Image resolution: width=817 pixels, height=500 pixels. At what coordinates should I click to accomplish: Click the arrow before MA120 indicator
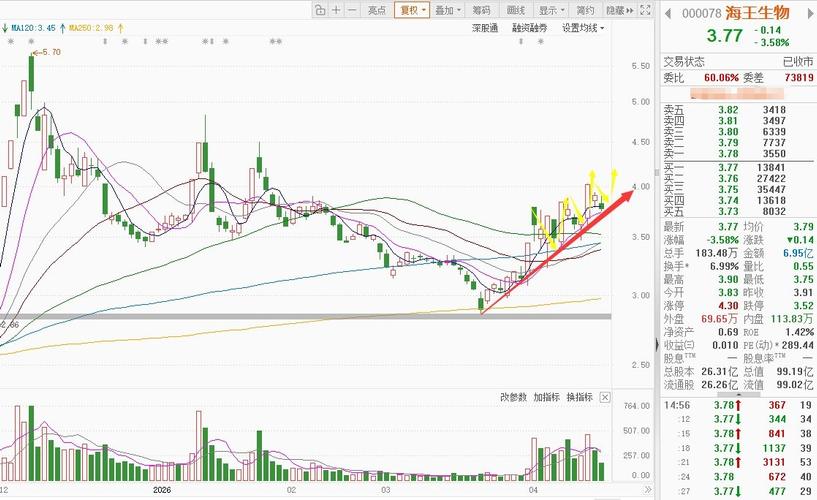click(x=5, y=28)
